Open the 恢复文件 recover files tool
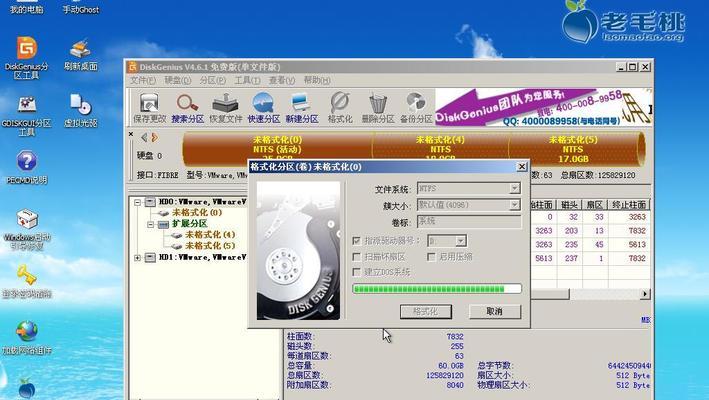This screenshot has height=400, width=709. coord(226,108)
